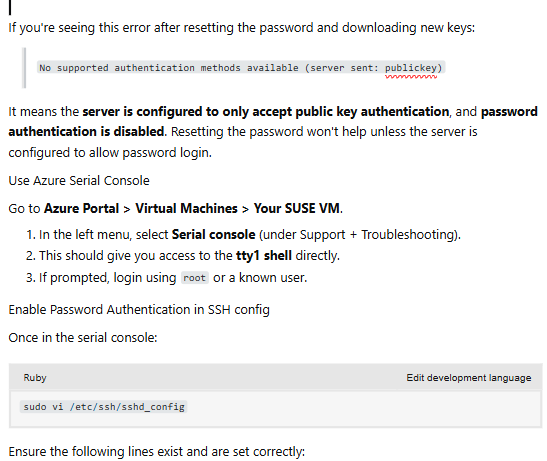The height and width of the screenshot is (461, 547).
Task: Click the sudo vi /etc/ssh/sshd_config code line
Action: 104,407
